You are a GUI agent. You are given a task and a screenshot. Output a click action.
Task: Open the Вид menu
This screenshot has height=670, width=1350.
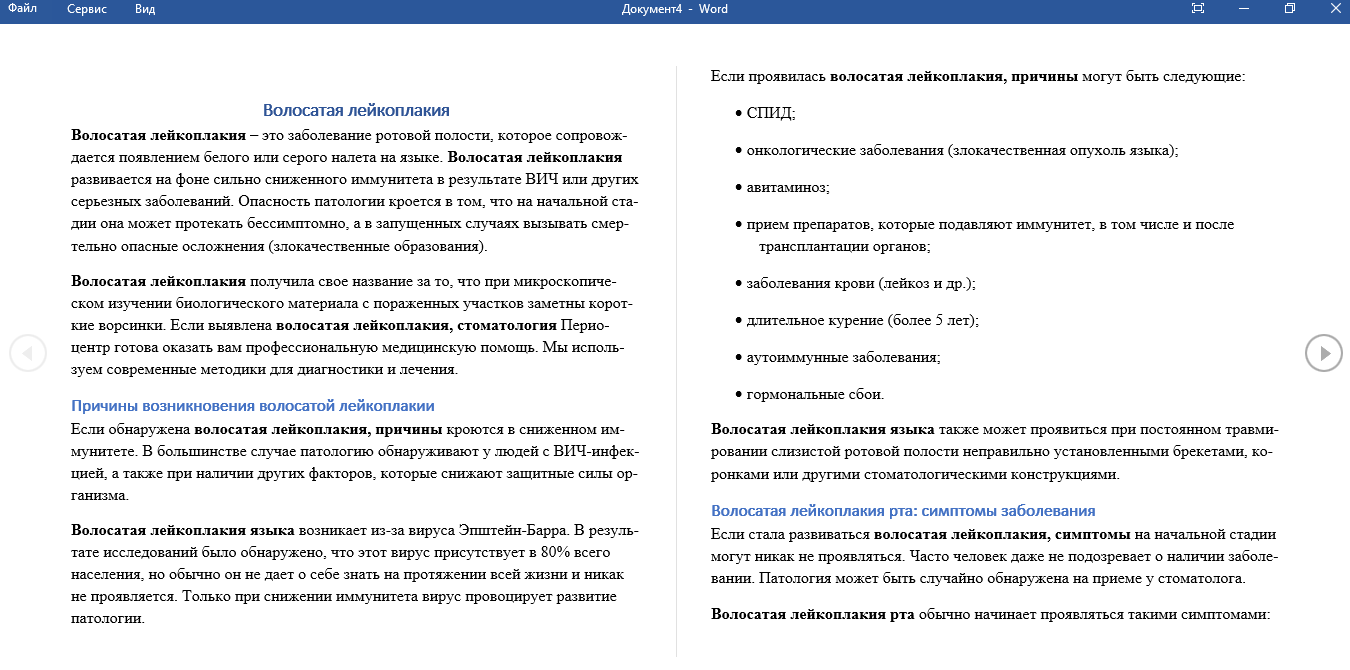(x=145, y=9)
